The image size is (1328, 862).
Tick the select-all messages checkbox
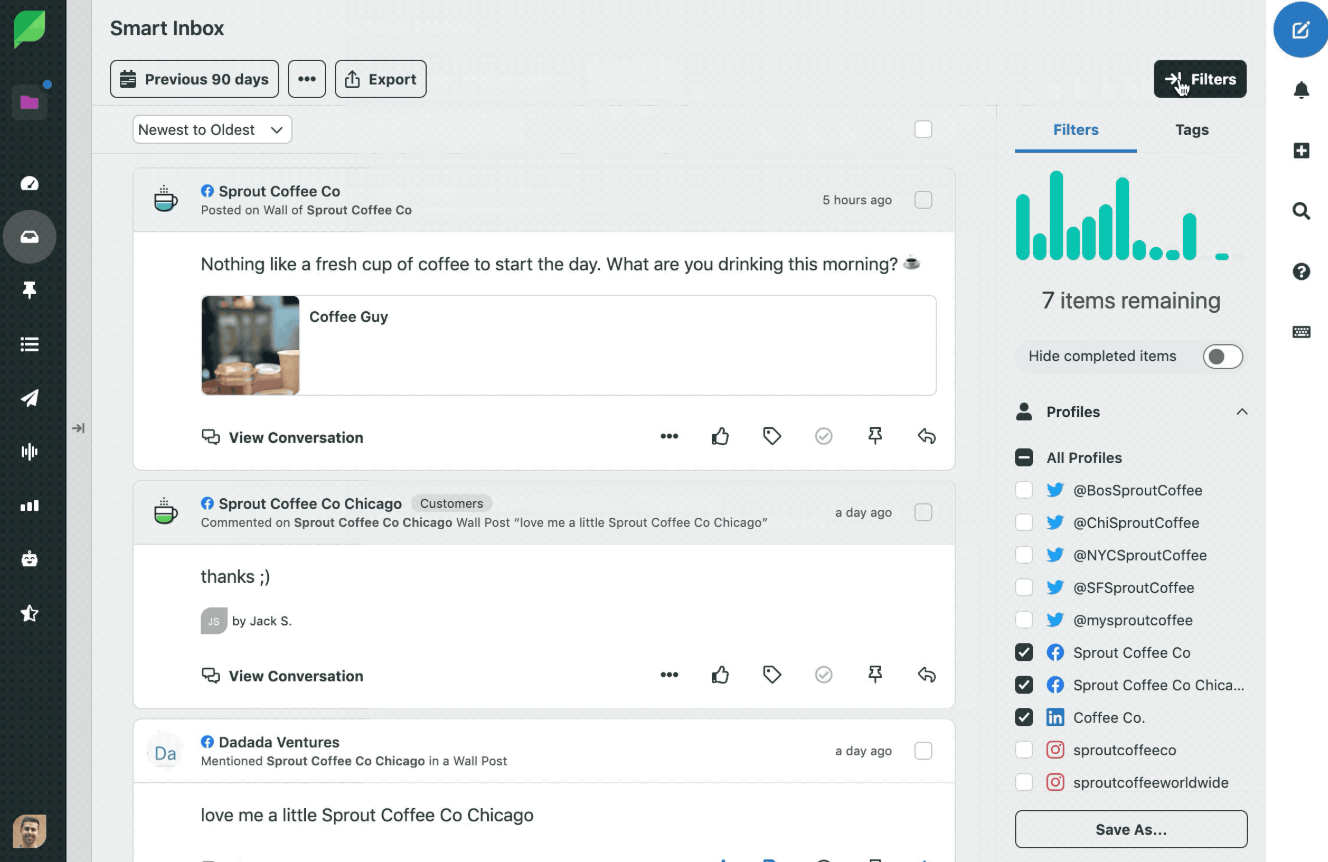point(923,129)
